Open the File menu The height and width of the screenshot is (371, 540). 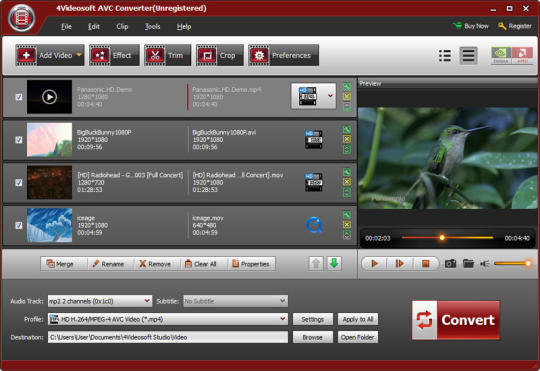coord(66,27)
